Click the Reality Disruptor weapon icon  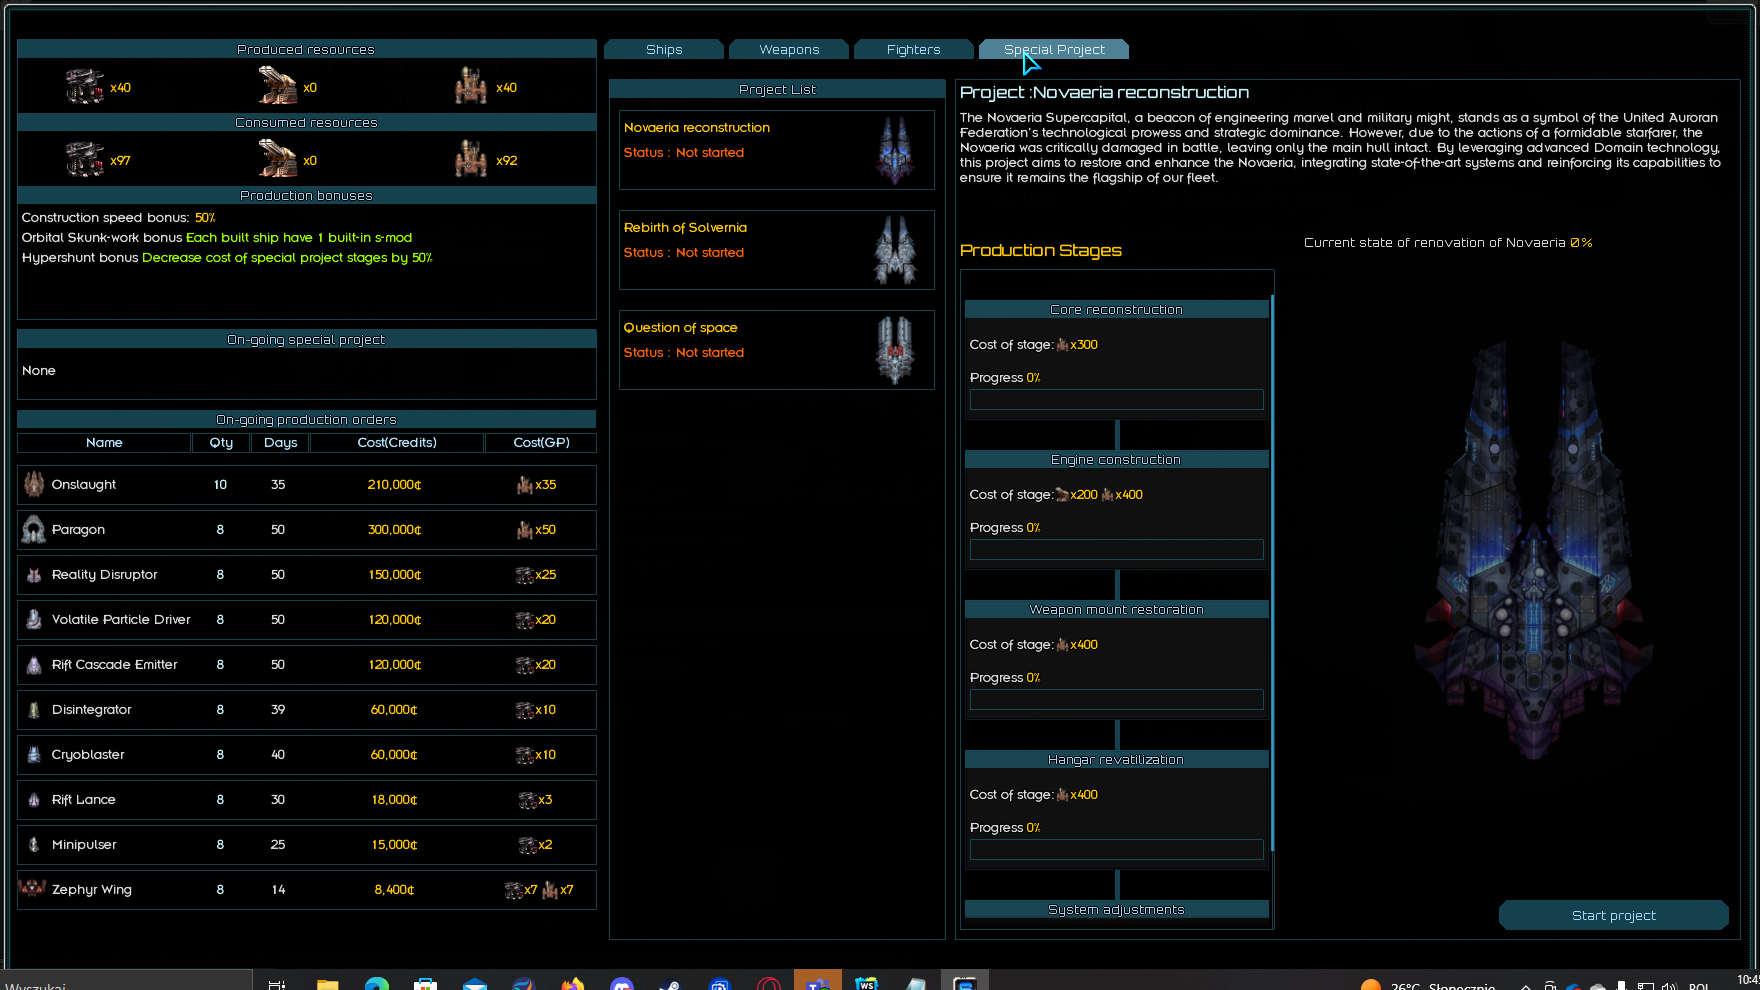point(34,575)
